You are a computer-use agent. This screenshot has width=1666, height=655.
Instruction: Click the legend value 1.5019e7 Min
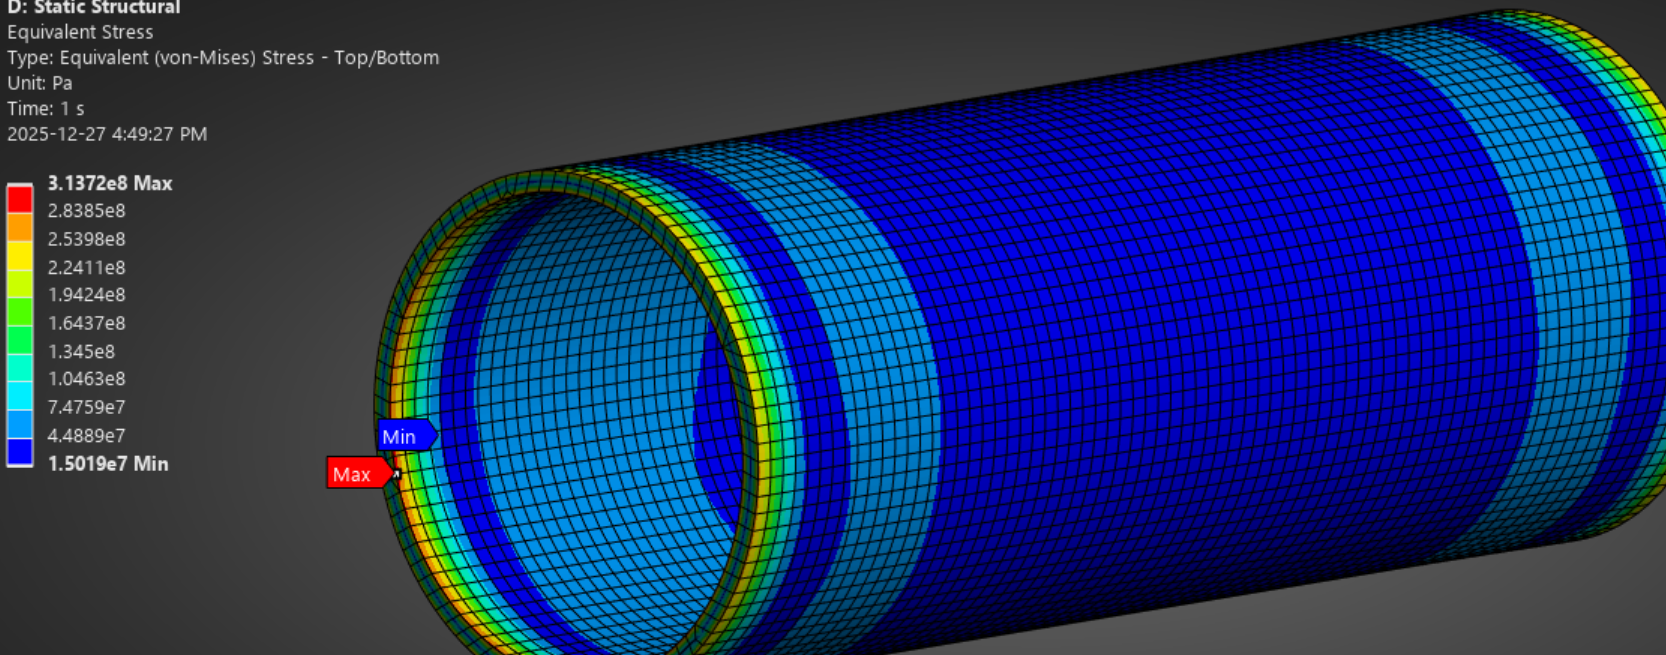[108, 463]
